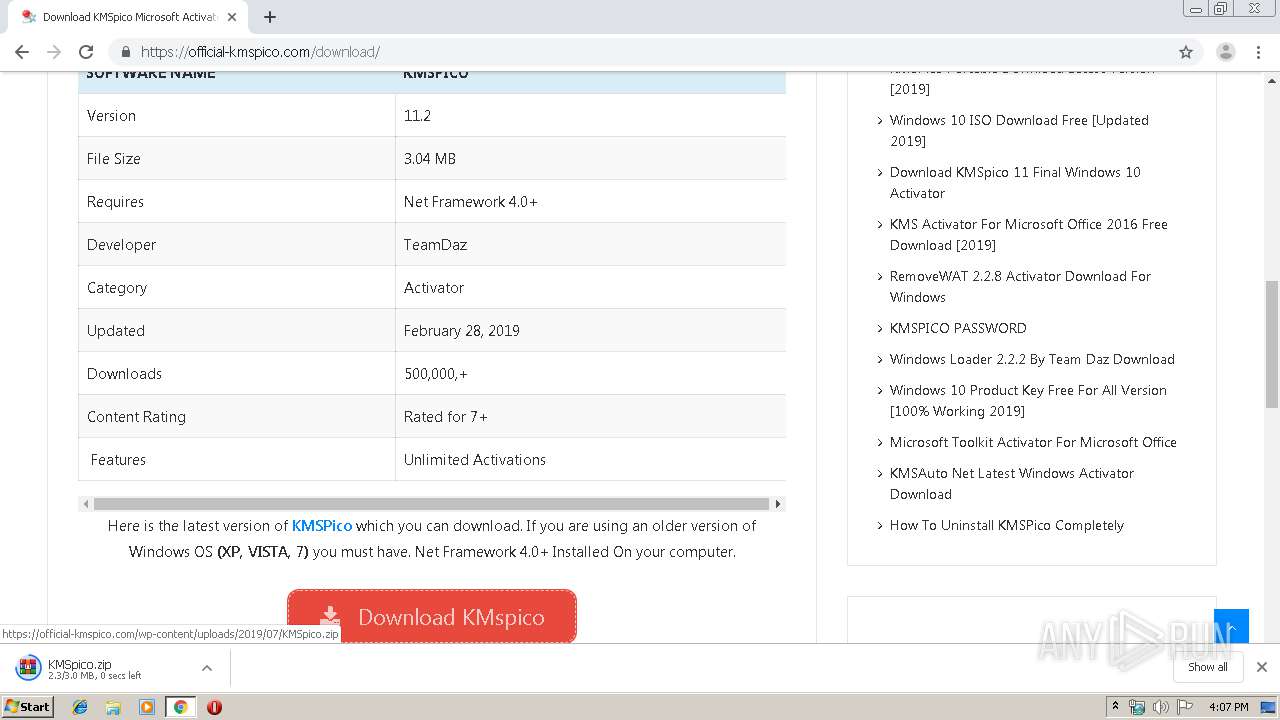Image resolution: width=1280 pixels, height=720 pixels.
Task: Select the Net Framework 4.0+ cell
Action: [x=590, y=202]
